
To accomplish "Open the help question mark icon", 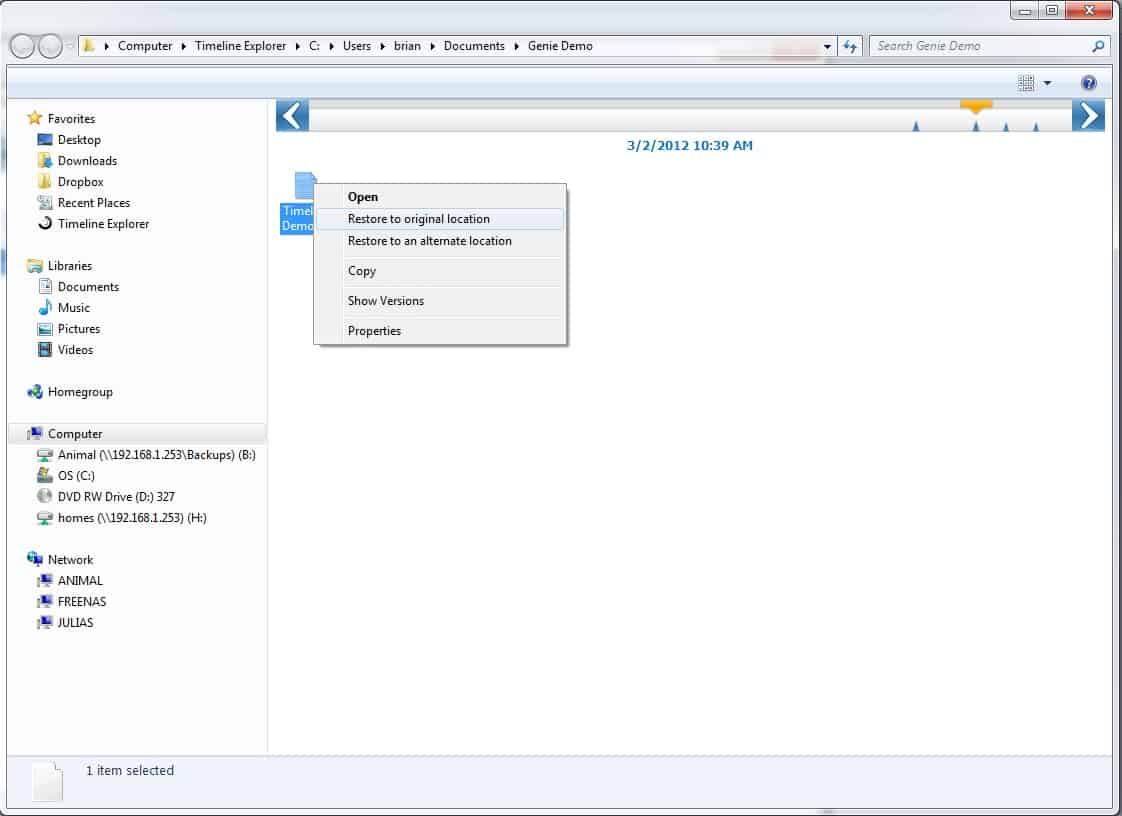I will [1088, 83].
